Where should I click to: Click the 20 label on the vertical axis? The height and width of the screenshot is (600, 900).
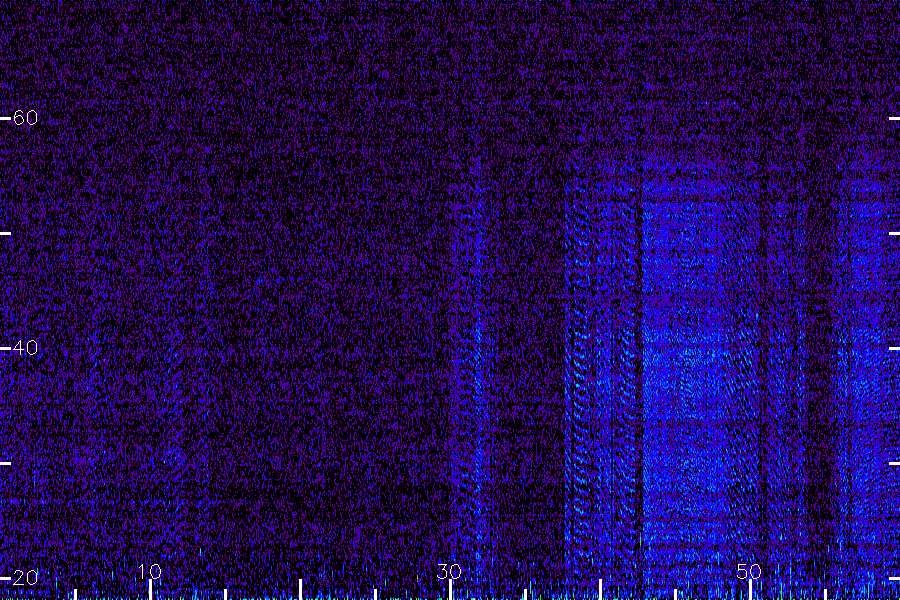click(x=25, y=578)
